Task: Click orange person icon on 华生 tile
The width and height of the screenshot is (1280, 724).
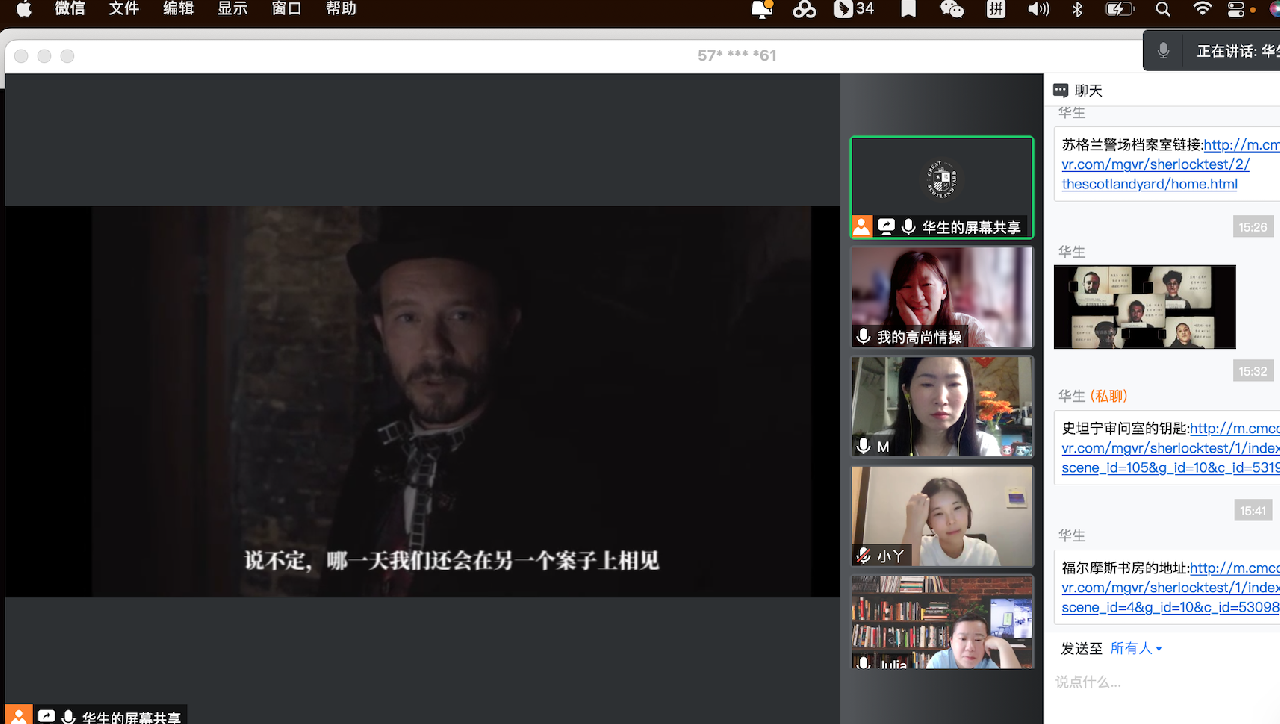Action: pos(862,227)
